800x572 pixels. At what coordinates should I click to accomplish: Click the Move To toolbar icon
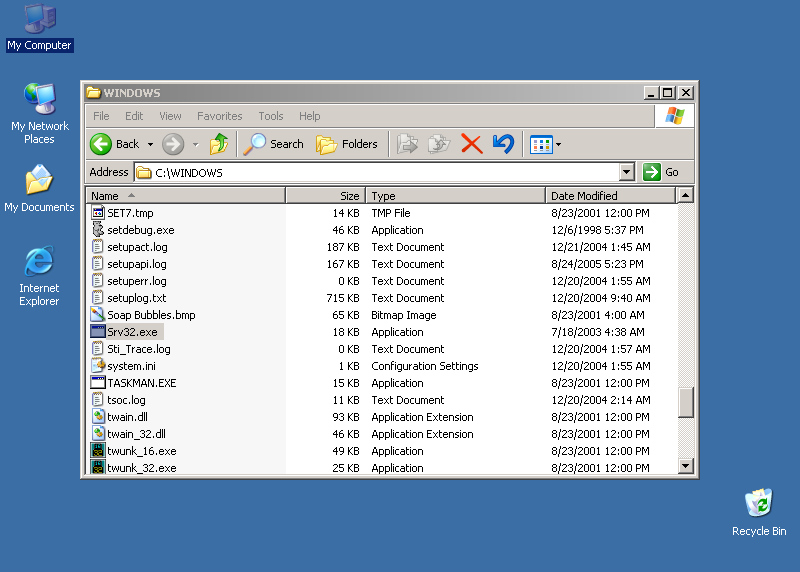point(407,144)
